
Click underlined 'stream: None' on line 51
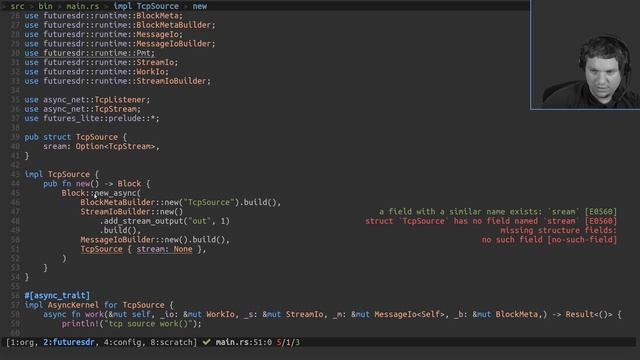164,249
